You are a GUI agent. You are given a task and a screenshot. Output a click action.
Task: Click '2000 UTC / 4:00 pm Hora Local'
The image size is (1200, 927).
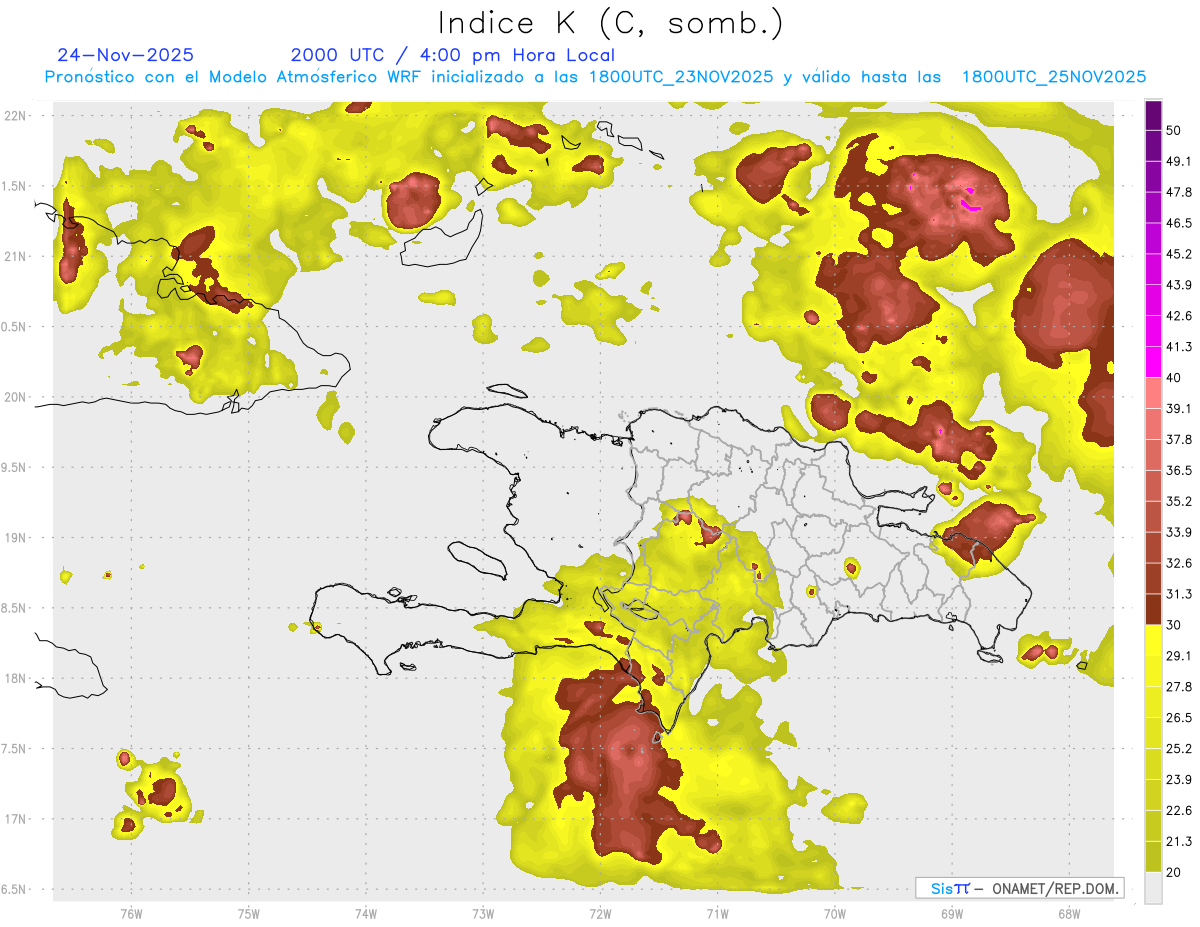(x=452, y=55)
